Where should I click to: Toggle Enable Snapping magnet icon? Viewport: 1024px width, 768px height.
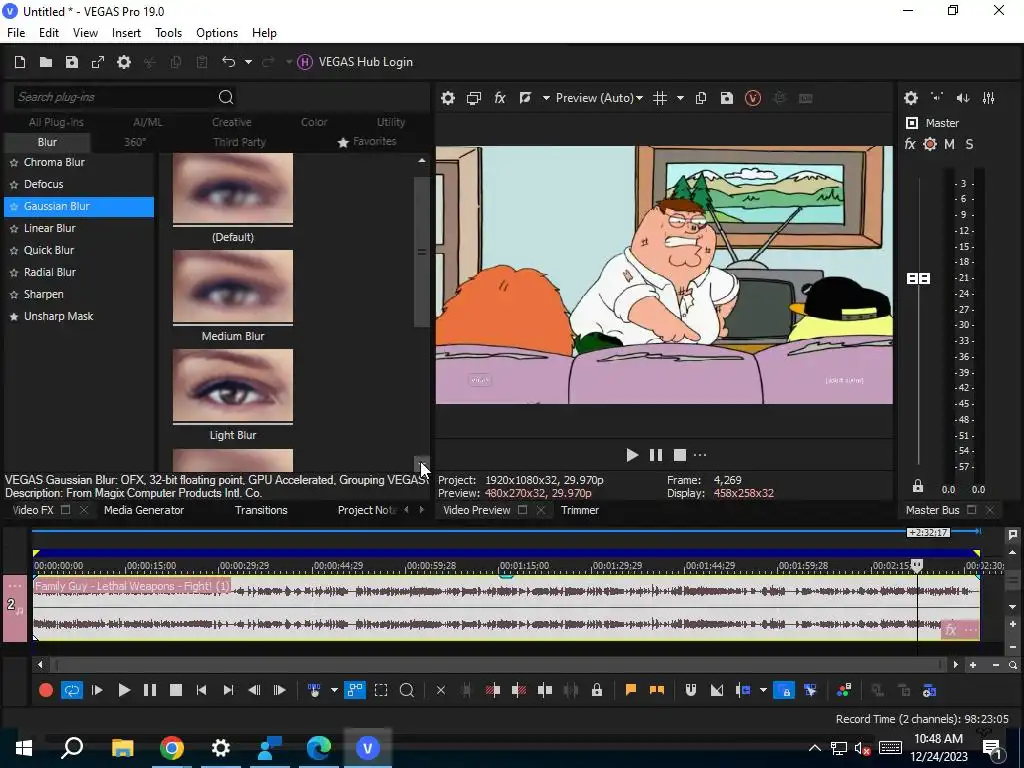coord(690,690)
